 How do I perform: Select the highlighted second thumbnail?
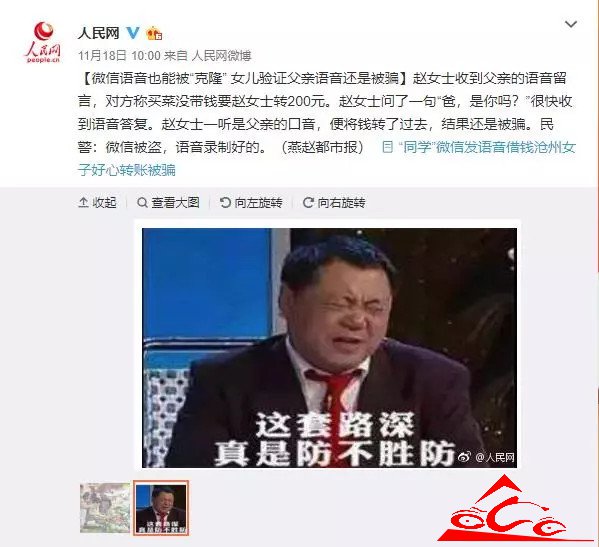tap(161, 508)
